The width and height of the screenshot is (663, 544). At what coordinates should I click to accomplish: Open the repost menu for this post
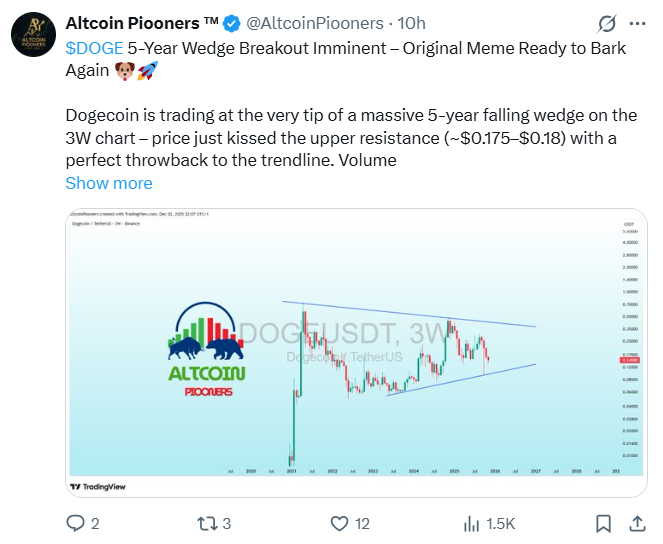pos(207,523)
